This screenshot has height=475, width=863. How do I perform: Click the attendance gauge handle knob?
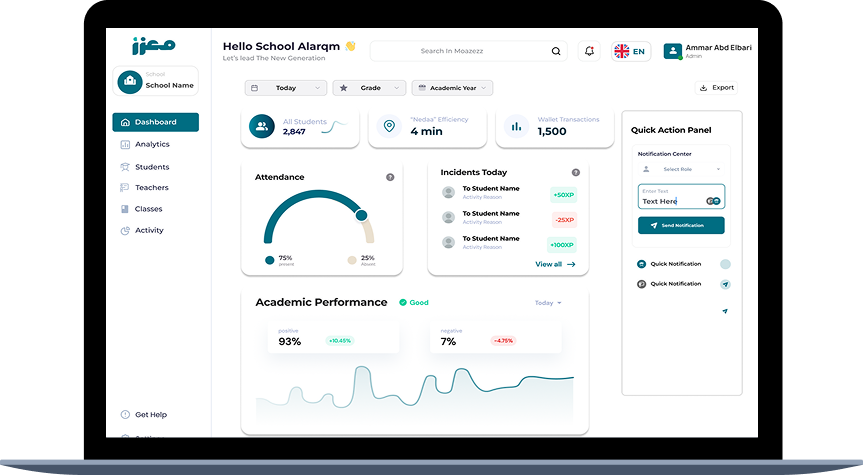click(362, 214)
